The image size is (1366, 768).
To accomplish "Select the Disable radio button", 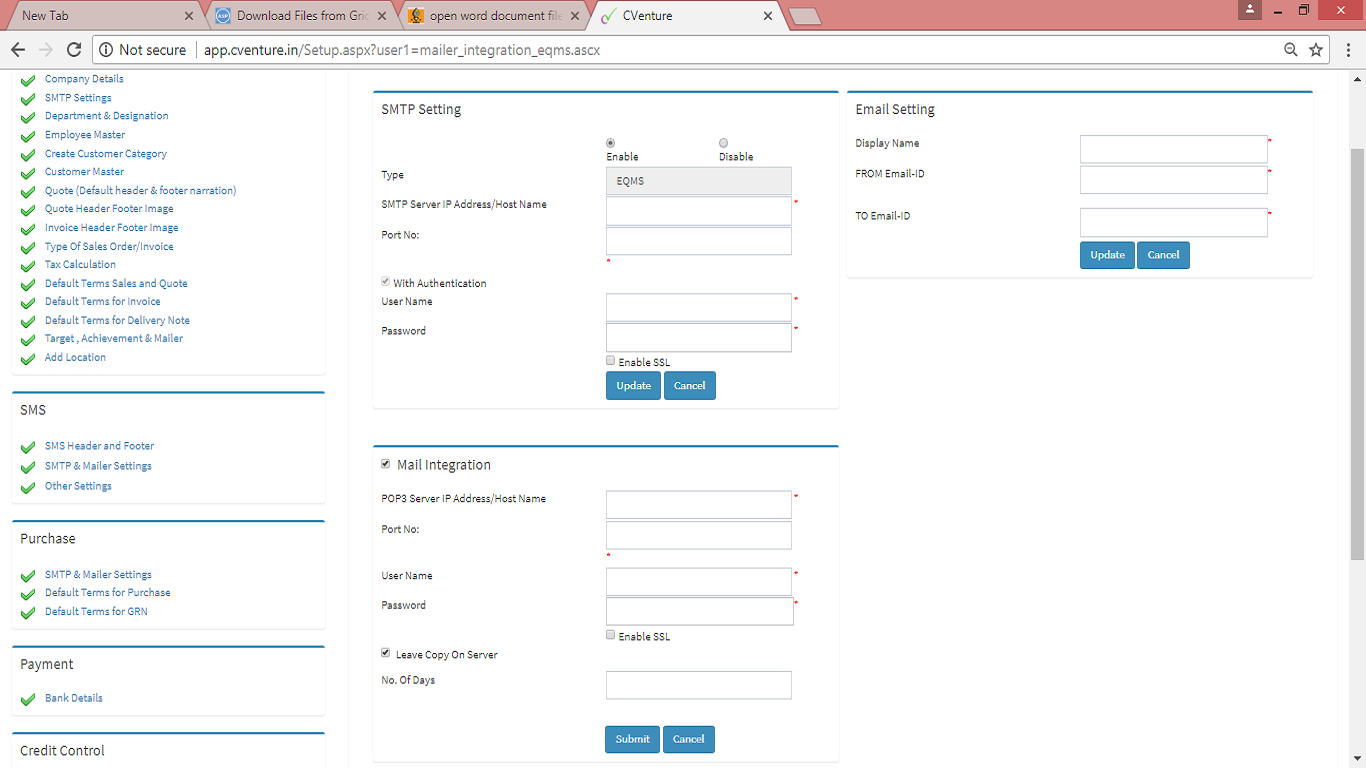I will pyautogui.click(x=723, y=143).
